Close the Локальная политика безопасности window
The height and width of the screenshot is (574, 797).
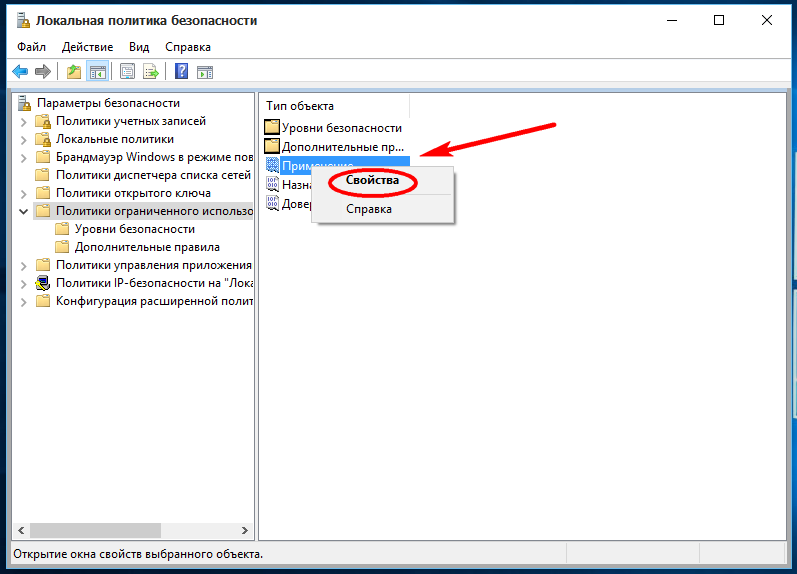767,20
